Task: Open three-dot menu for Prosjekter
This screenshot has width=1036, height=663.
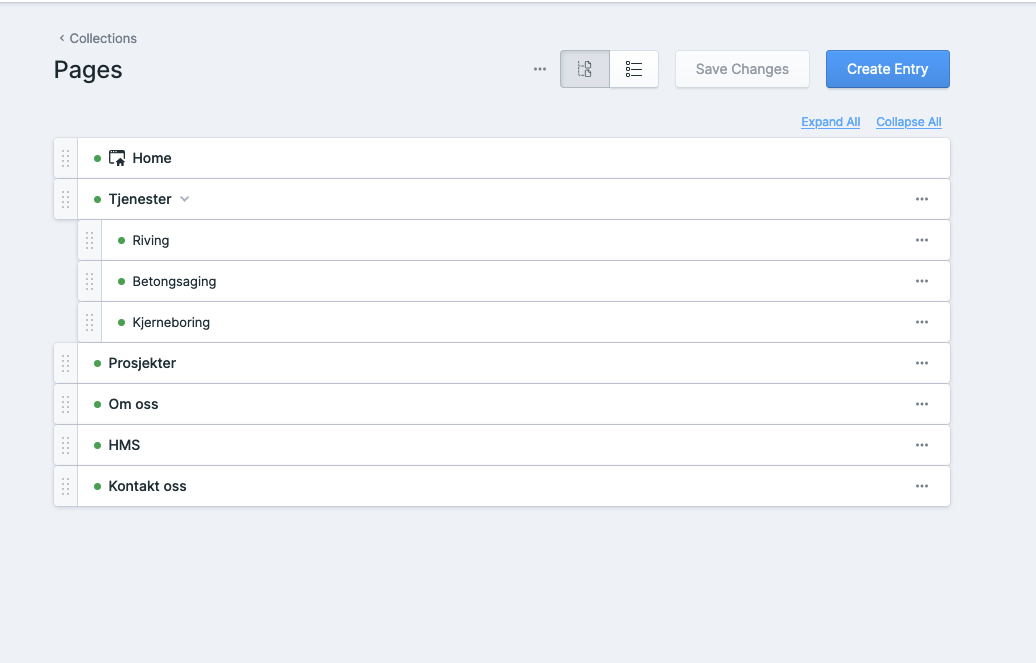Action: 921,363
